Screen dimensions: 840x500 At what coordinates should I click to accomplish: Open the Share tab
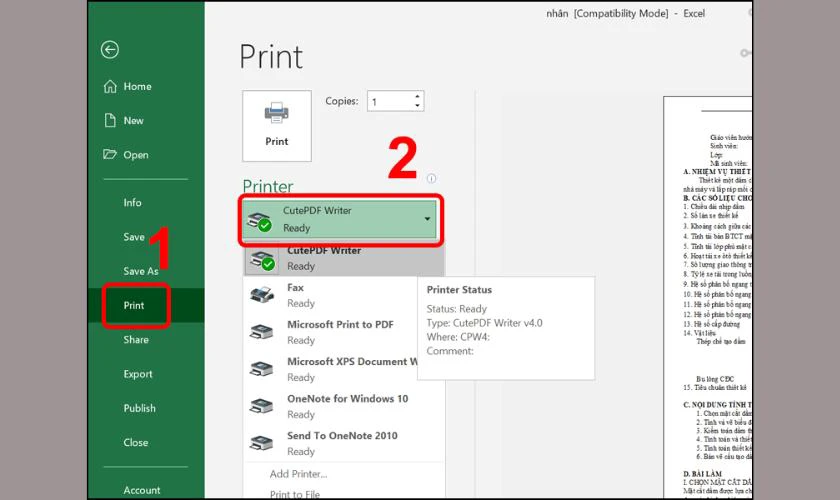[146, 340]
